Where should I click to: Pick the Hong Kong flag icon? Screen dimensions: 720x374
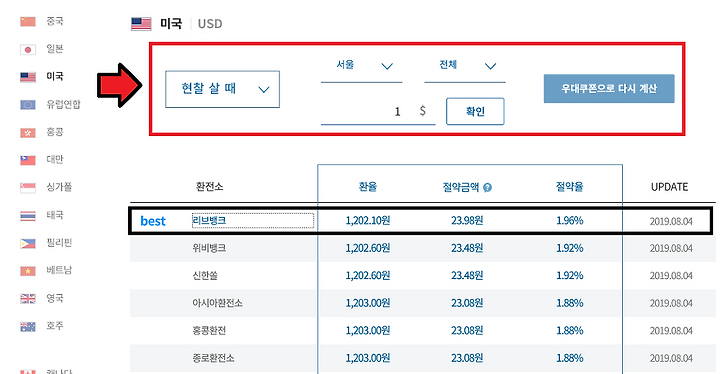(28, 133)
